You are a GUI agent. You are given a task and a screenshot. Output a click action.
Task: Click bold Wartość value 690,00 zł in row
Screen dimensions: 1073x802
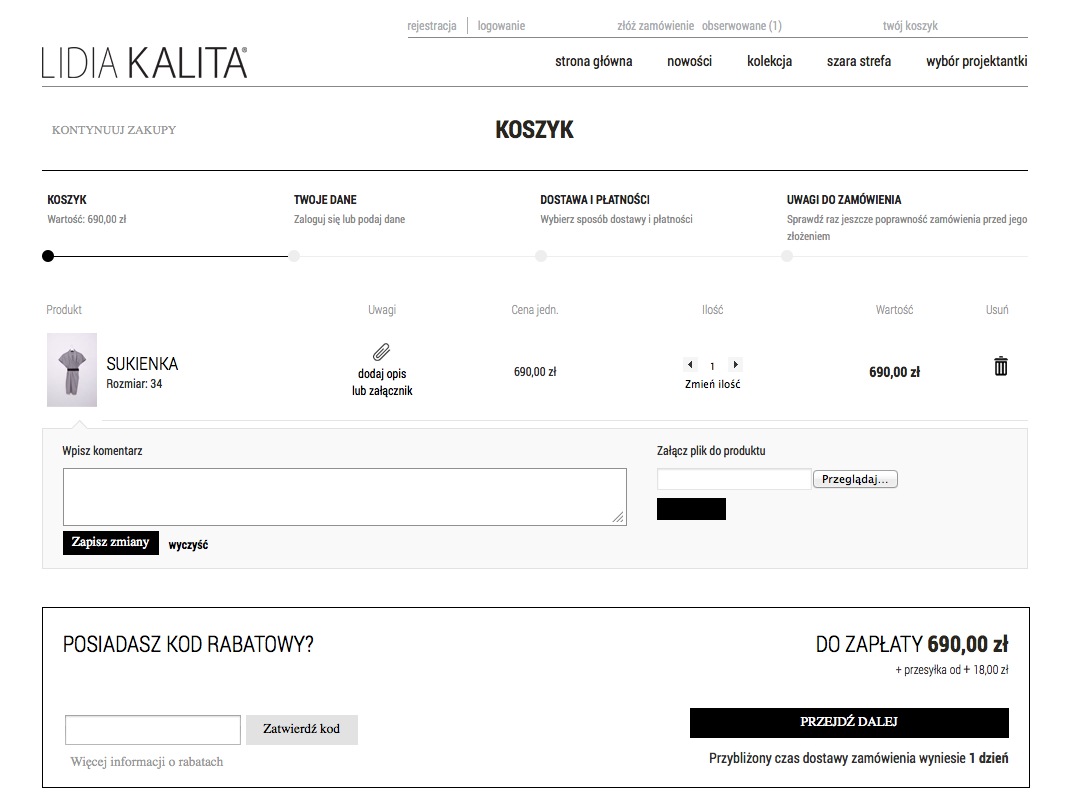pos(894,372)
